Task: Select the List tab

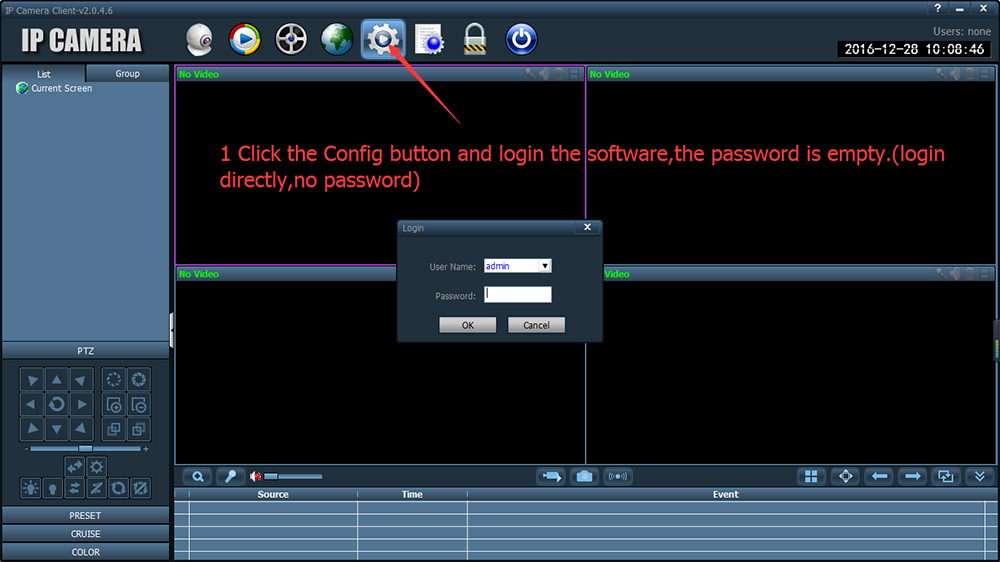Action: (44, 74)
